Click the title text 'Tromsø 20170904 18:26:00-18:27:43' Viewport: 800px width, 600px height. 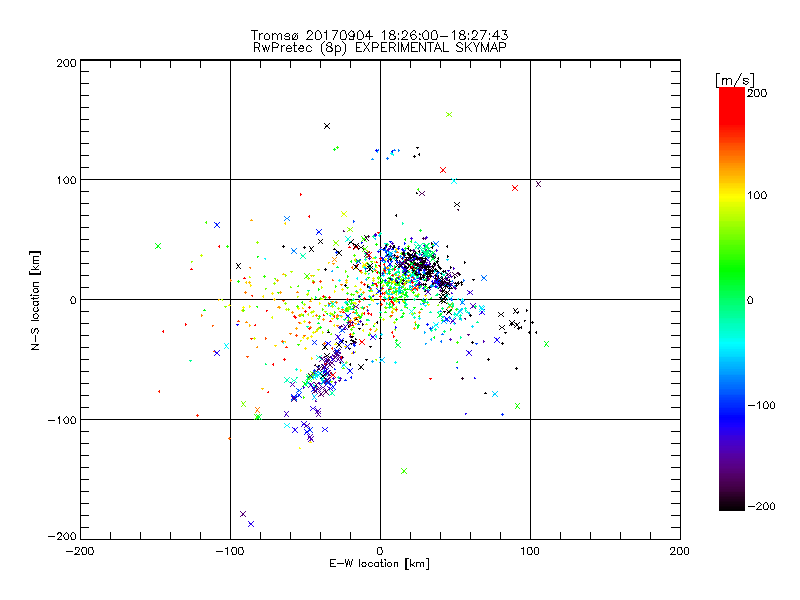[x=380, y=35]
